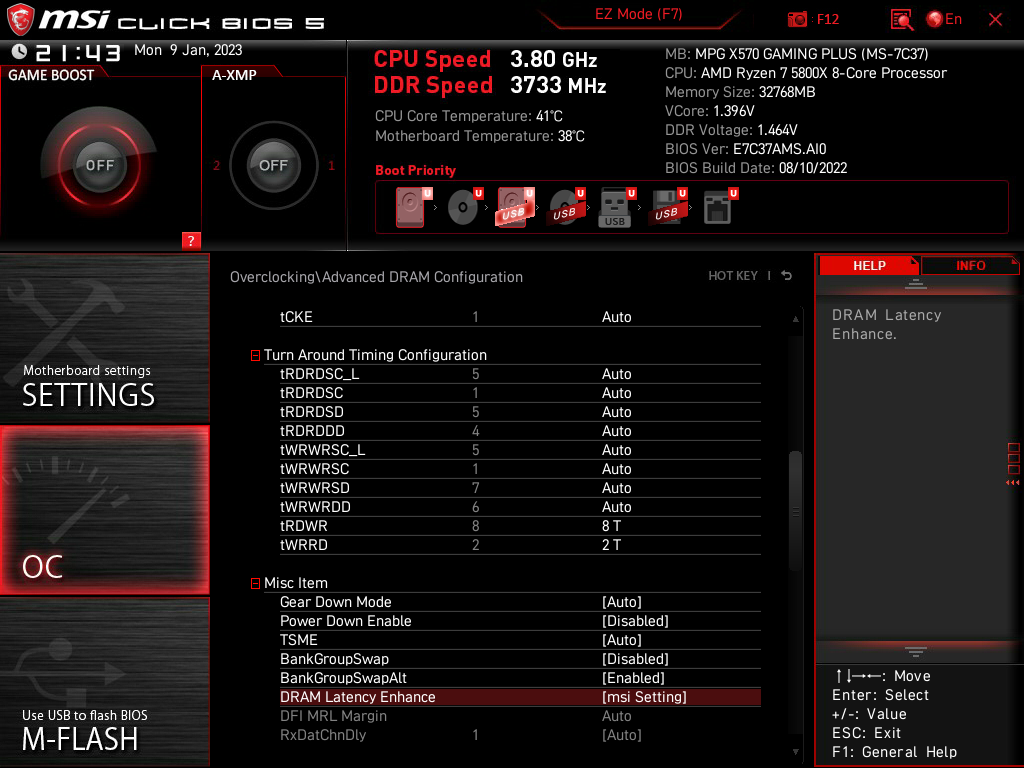Open the Power Down Enable [Disabled] dropdown

[x=635, y=621]
